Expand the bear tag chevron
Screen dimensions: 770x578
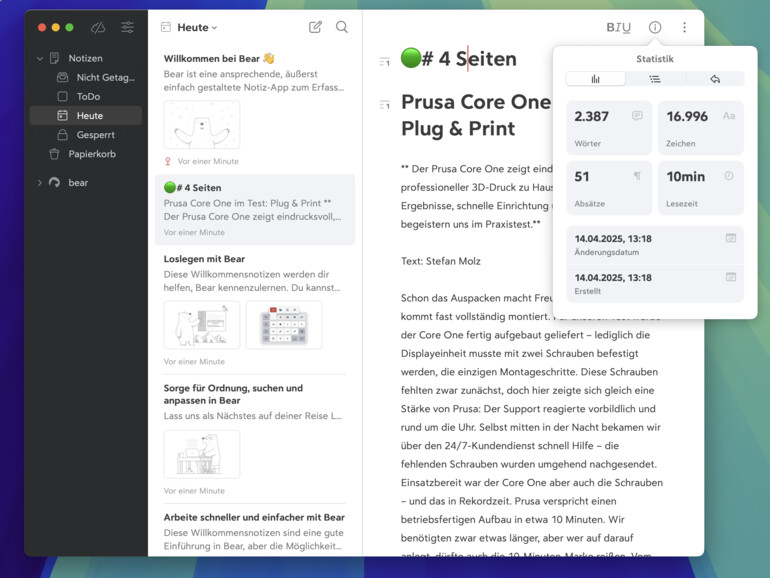(x=40, y=183)
